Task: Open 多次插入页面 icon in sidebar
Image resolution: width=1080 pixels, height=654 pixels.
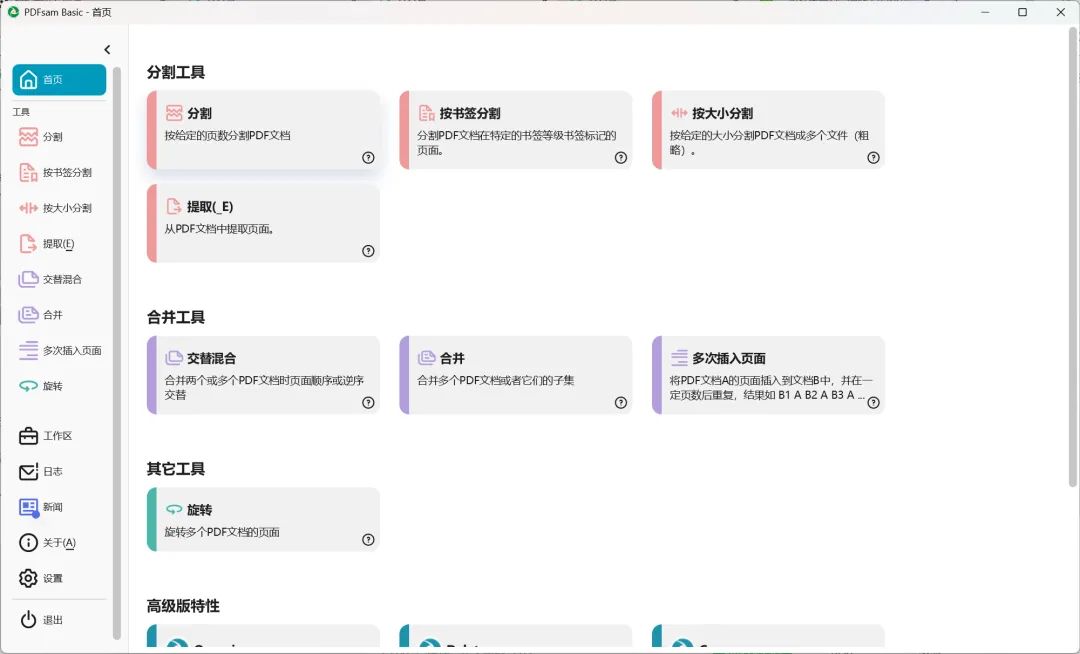Action: coord(28,350)
